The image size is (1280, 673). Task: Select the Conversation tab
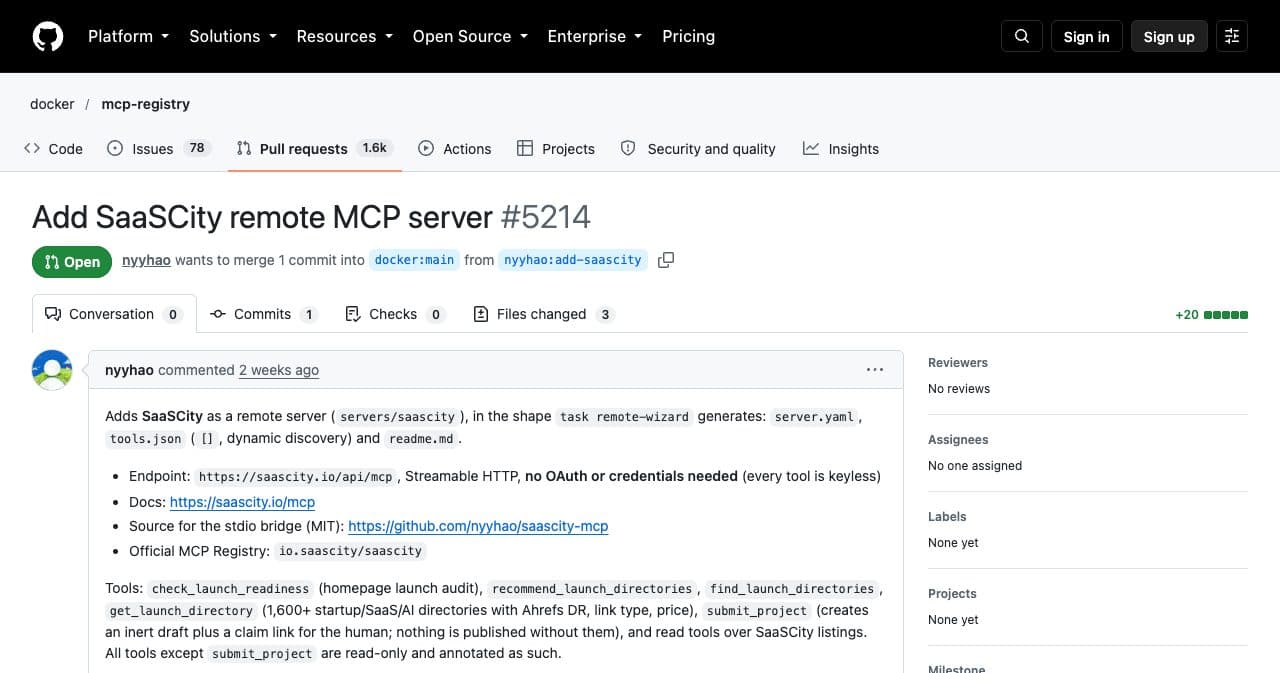coord(114,314)
